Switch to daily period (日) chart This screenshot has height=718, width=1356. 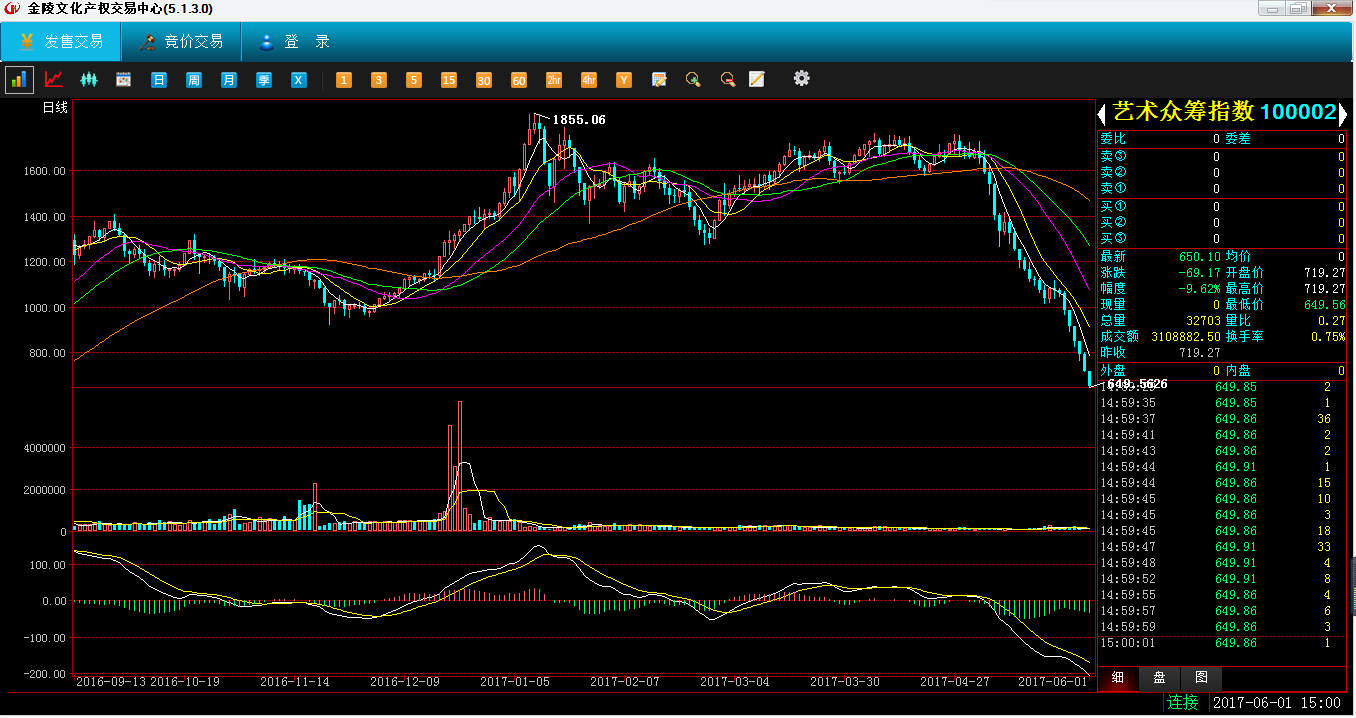coord(159,79)
